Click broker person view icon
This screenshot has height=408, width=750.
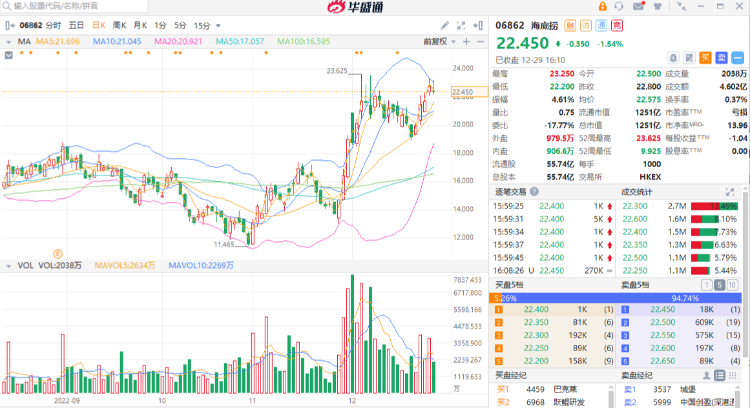coord(706,375)
